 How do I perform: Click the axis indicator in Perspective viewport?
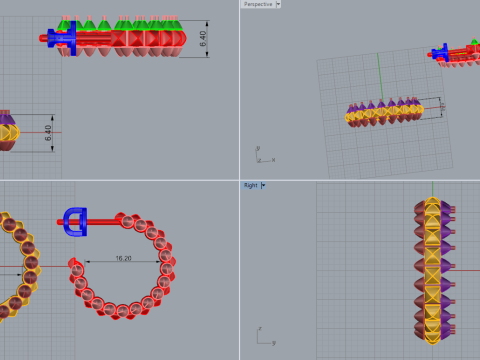(266, 155)
